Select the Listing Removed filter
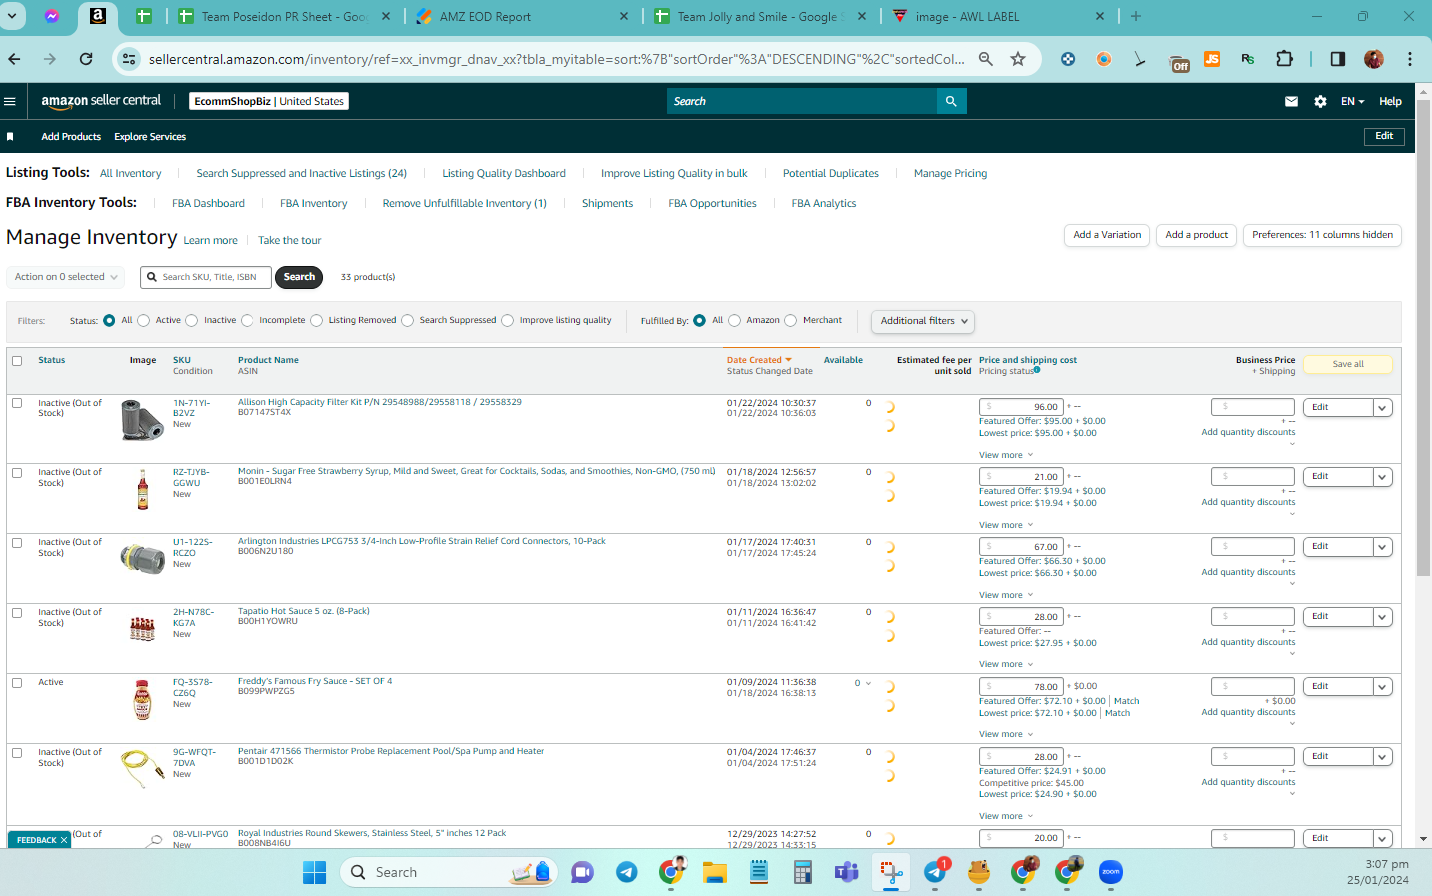This screenshot has width=1432, height=896. pos(317,321)
